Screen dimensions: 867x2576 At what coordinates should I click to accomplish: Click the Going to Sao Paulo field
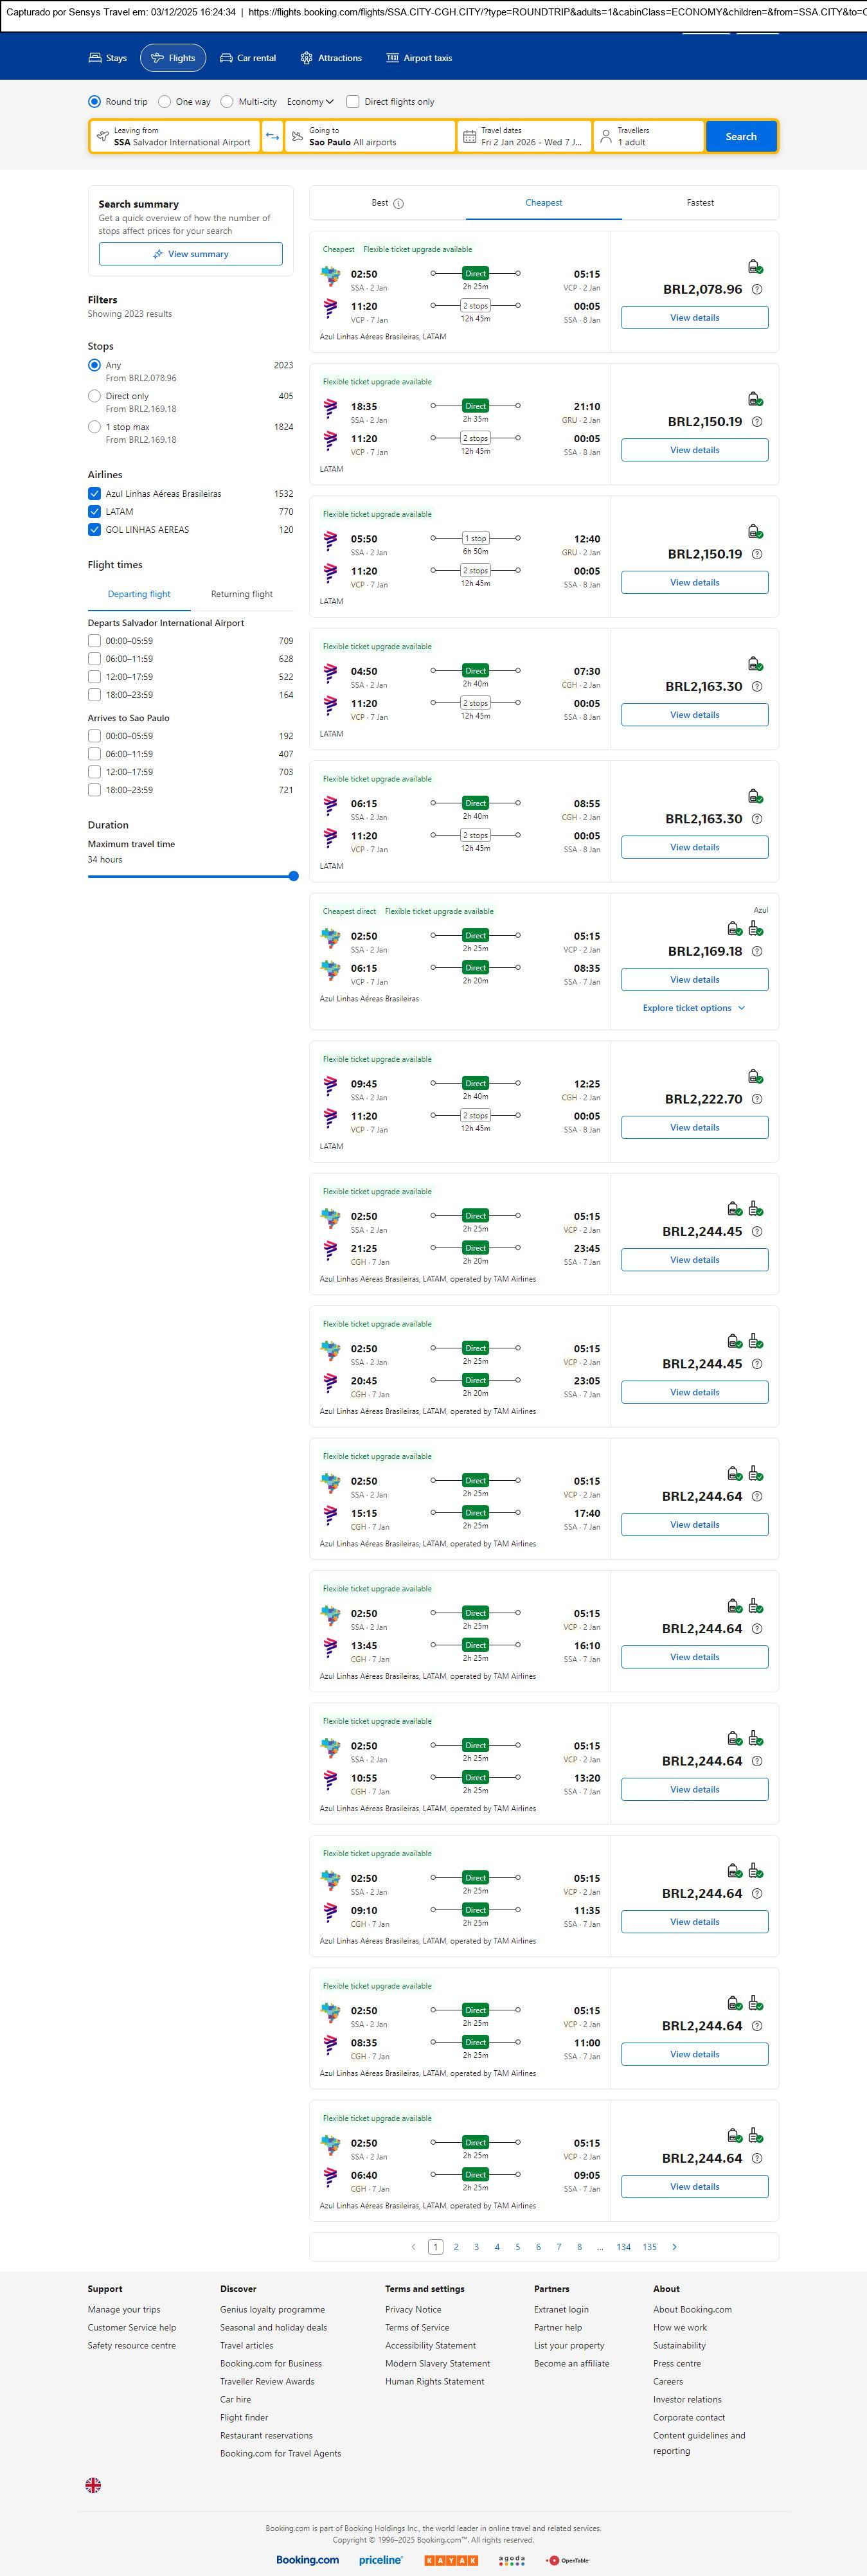(x=370, y=137)
